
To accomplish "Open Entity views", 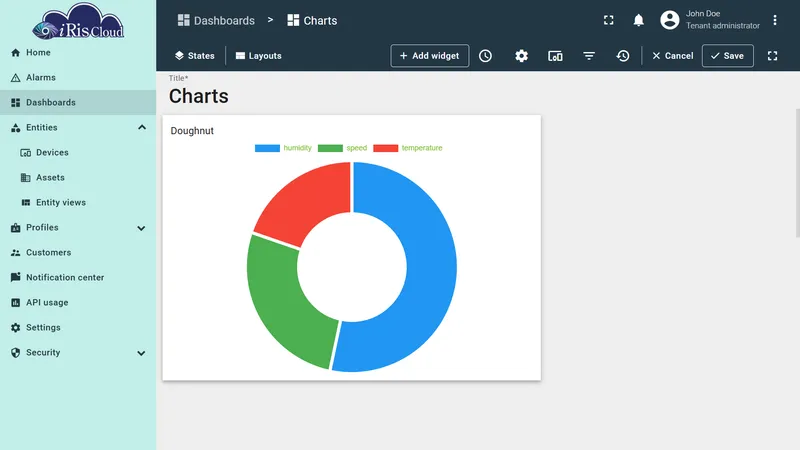I will click(78, 203).
